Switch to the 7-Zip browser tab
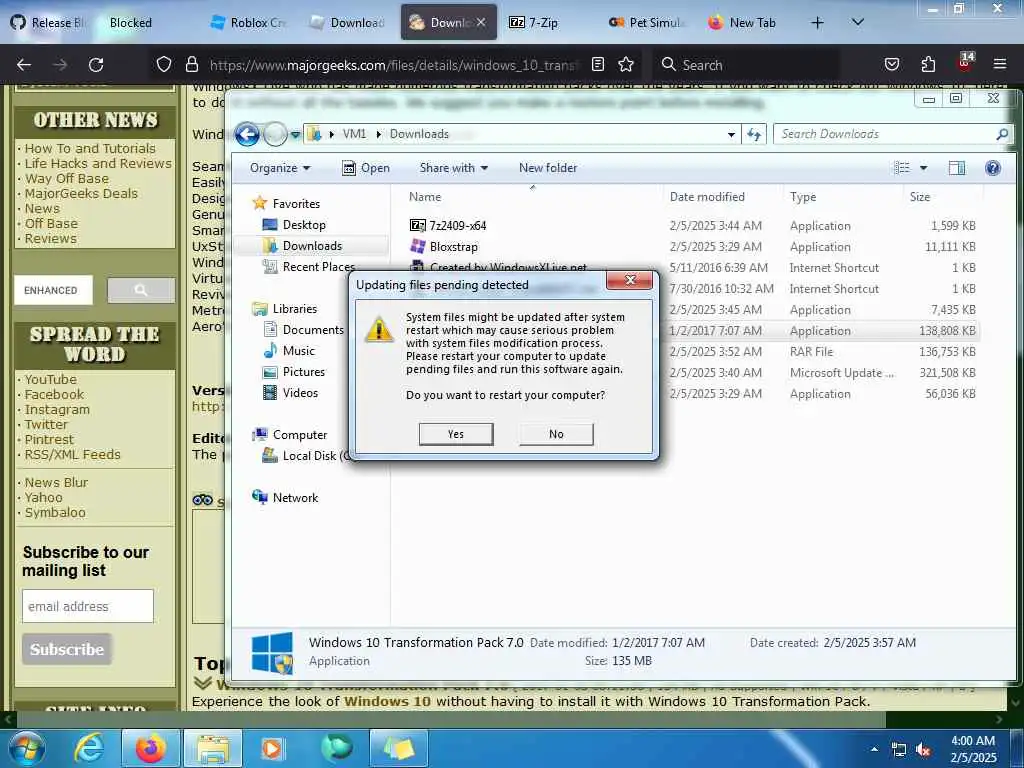 pyautogui.click(x=534, y=23)
